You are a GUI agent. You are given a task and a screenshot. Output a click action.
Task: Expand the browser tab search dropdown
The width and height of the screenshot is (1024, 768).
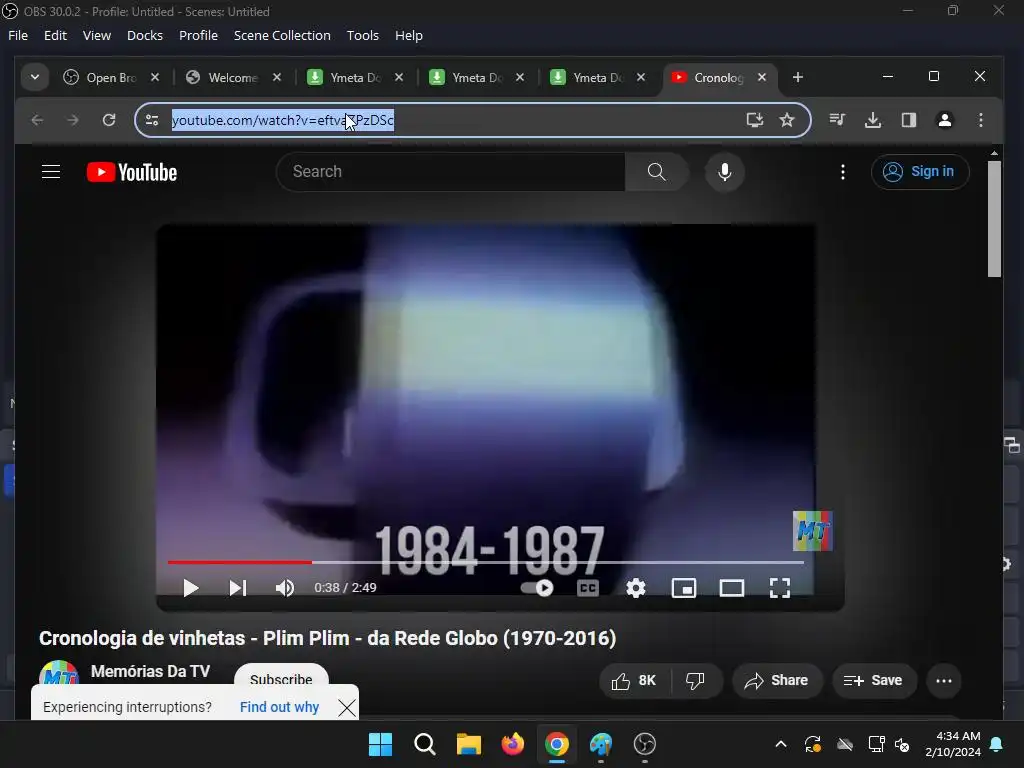[35, 77]
